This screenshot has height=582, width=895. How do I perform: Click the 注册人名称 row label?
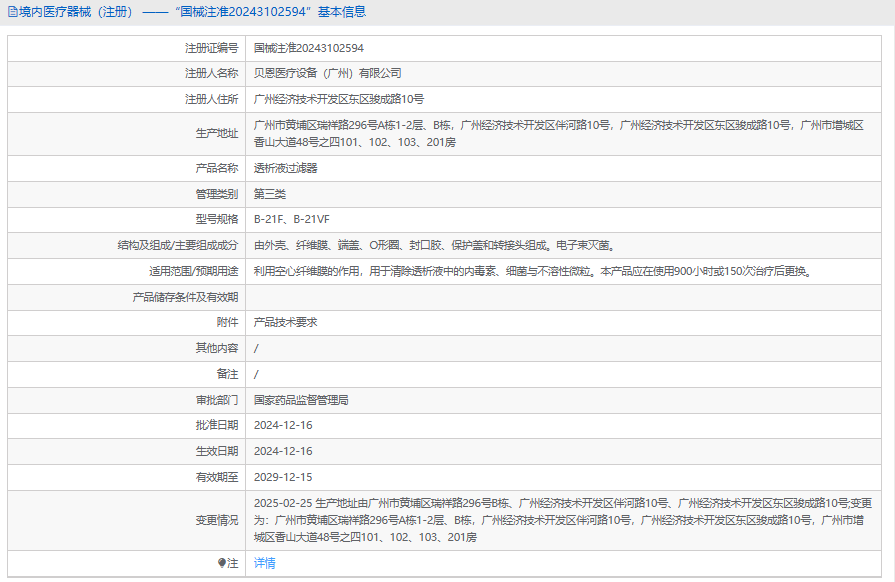(211, 73)
